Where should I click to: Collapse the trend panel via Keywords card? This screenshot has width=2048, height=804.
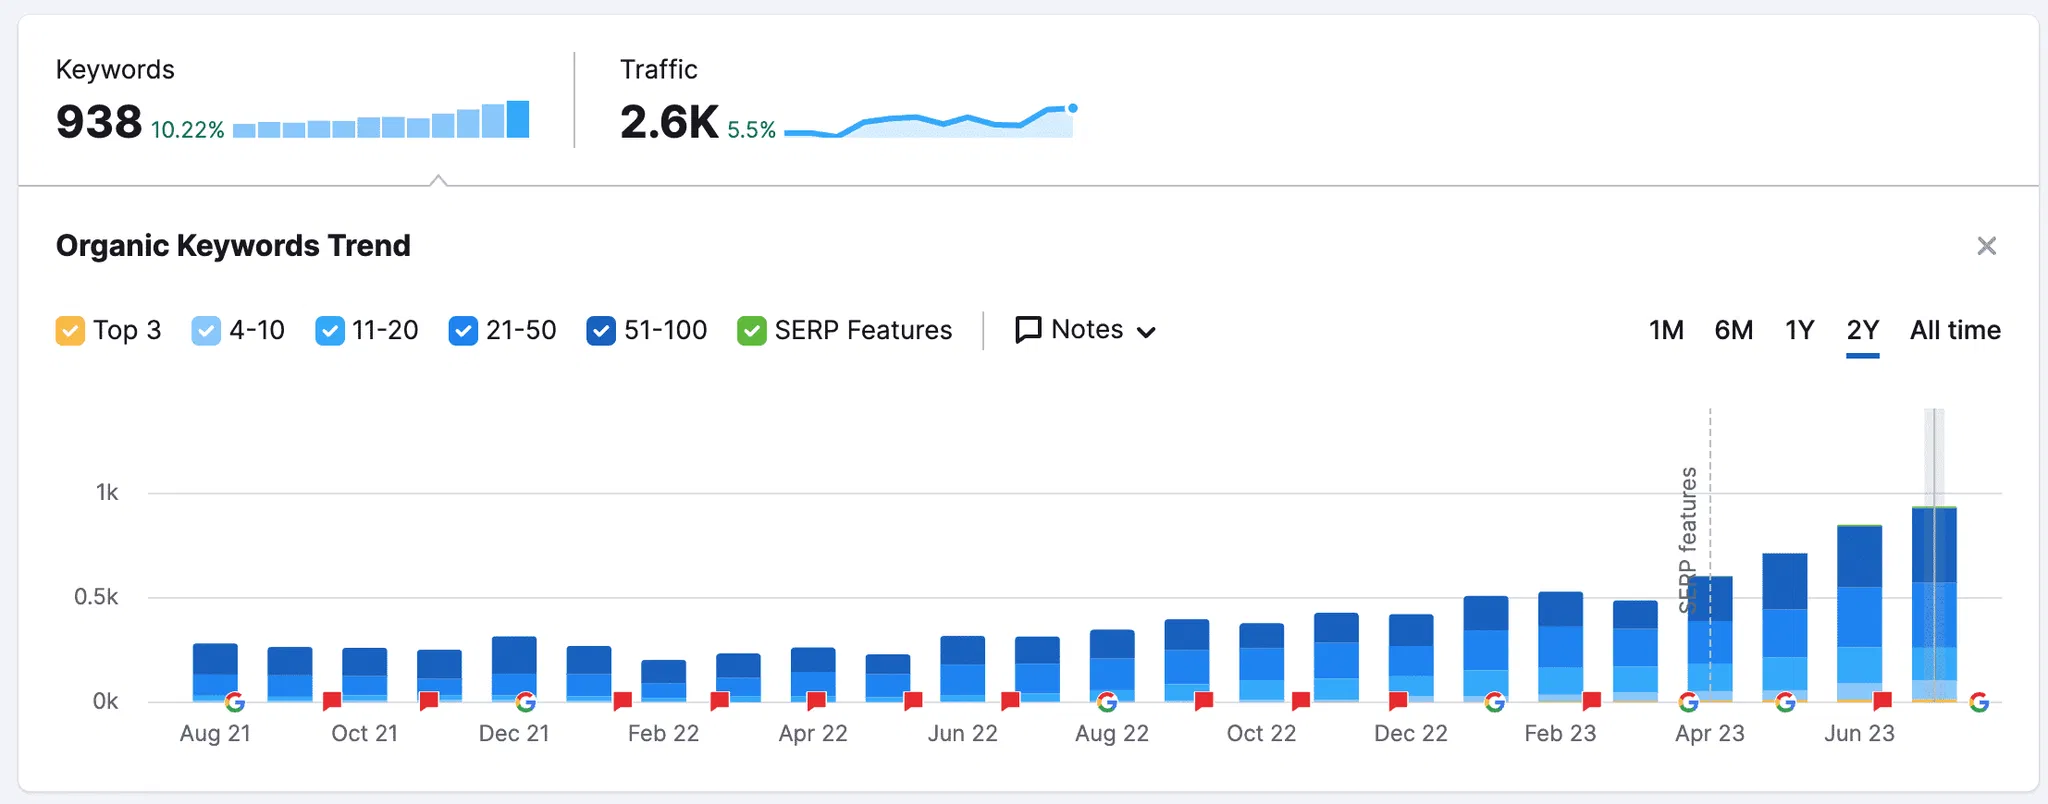(292, 101)
